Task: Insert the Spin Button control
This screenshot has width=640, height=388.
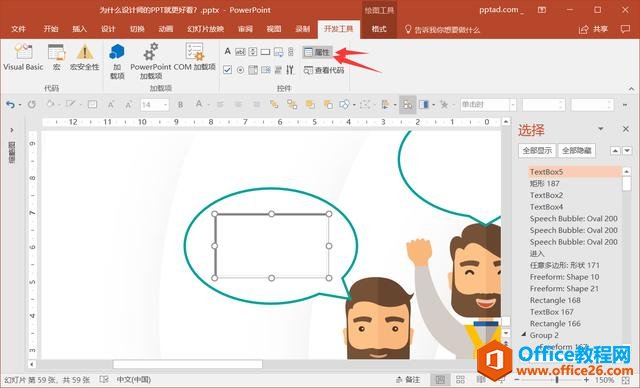Action: click(x=253, y=52)
